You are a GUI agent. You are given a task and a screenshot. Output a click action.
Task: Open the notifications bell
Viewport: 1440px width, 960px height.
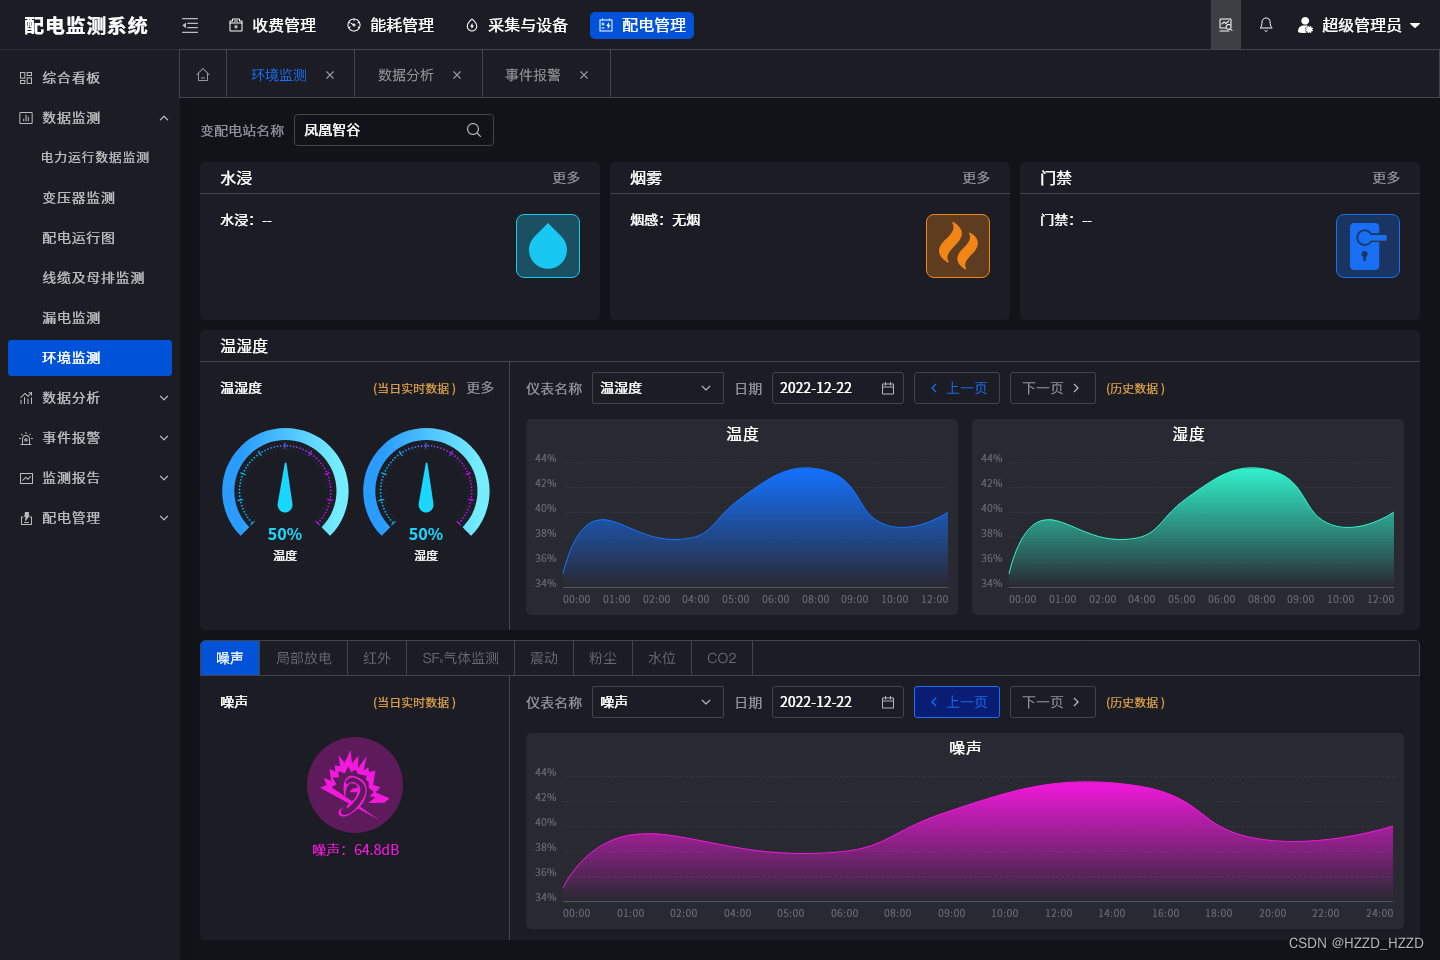pyautogui.click(x=1266, y=25)
